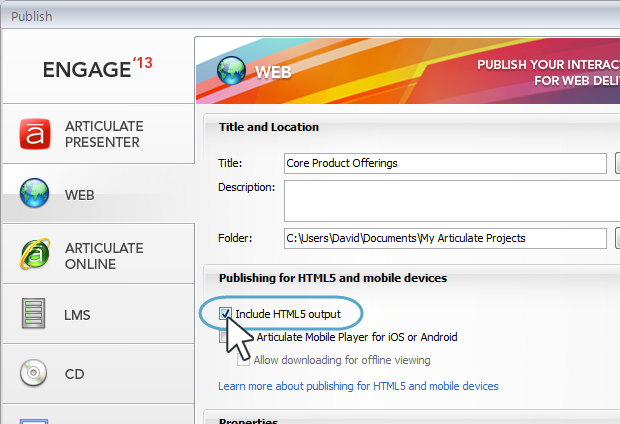Click the globe icon in the WEB banner
620x424 pixels.
point(231,70)
